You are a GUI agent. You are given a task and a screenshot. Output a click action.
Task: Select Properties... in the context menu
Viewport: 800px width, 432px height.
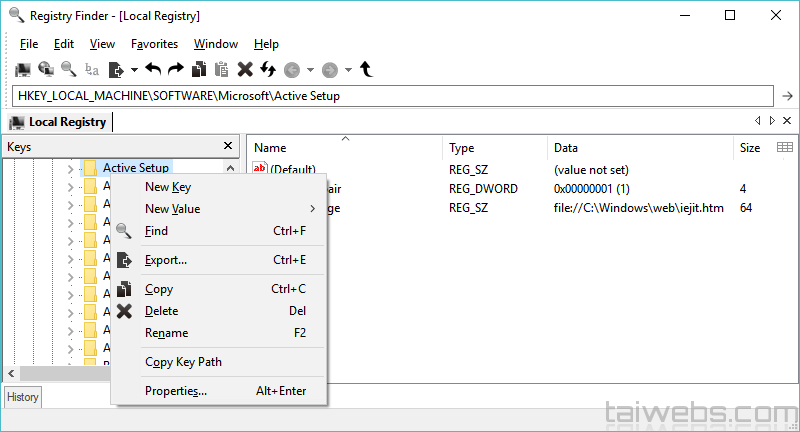coord(175,391)
